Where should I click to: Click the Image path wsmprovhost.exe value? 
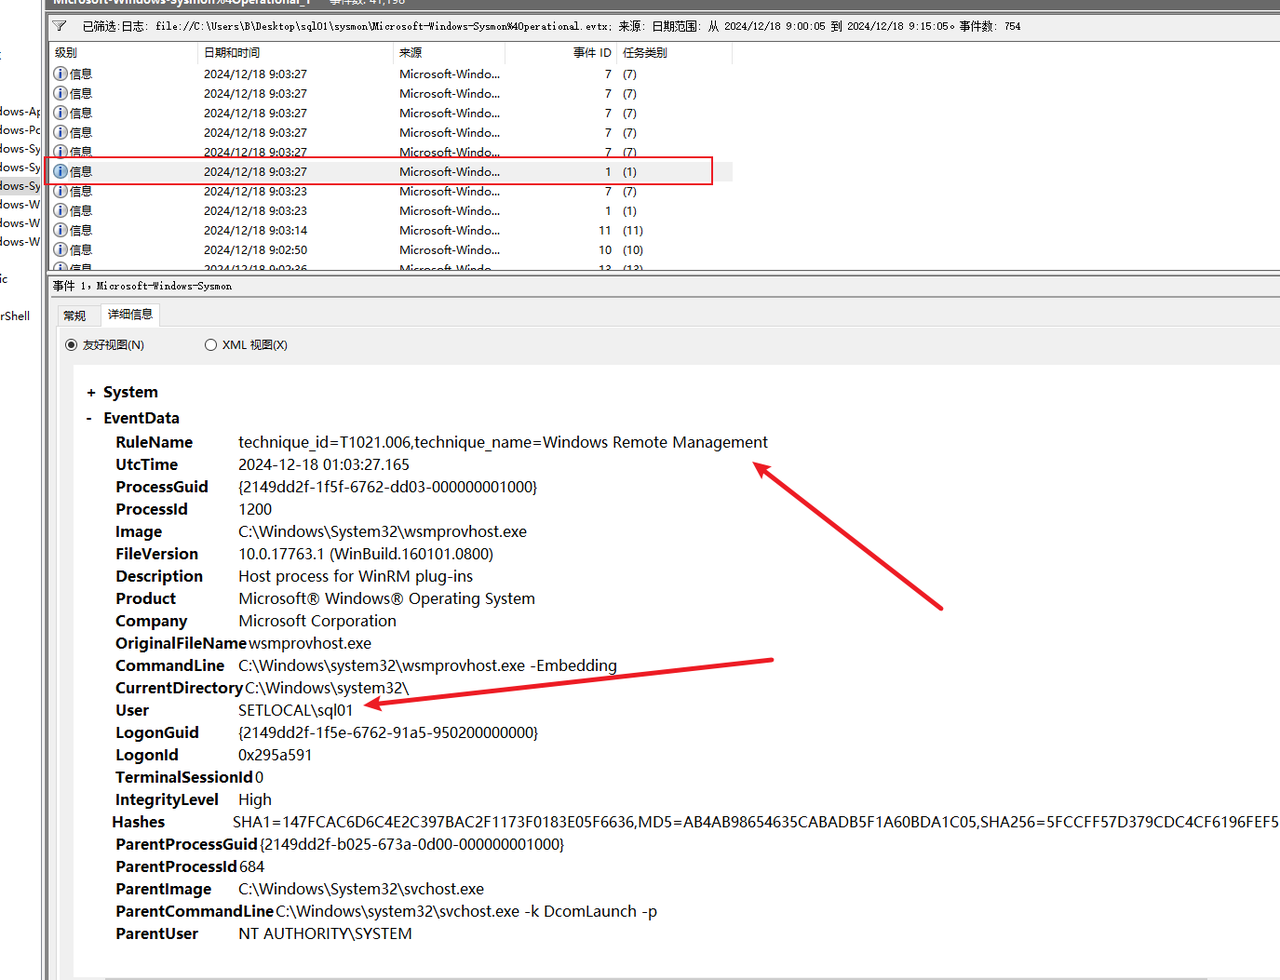click(382, 532)
